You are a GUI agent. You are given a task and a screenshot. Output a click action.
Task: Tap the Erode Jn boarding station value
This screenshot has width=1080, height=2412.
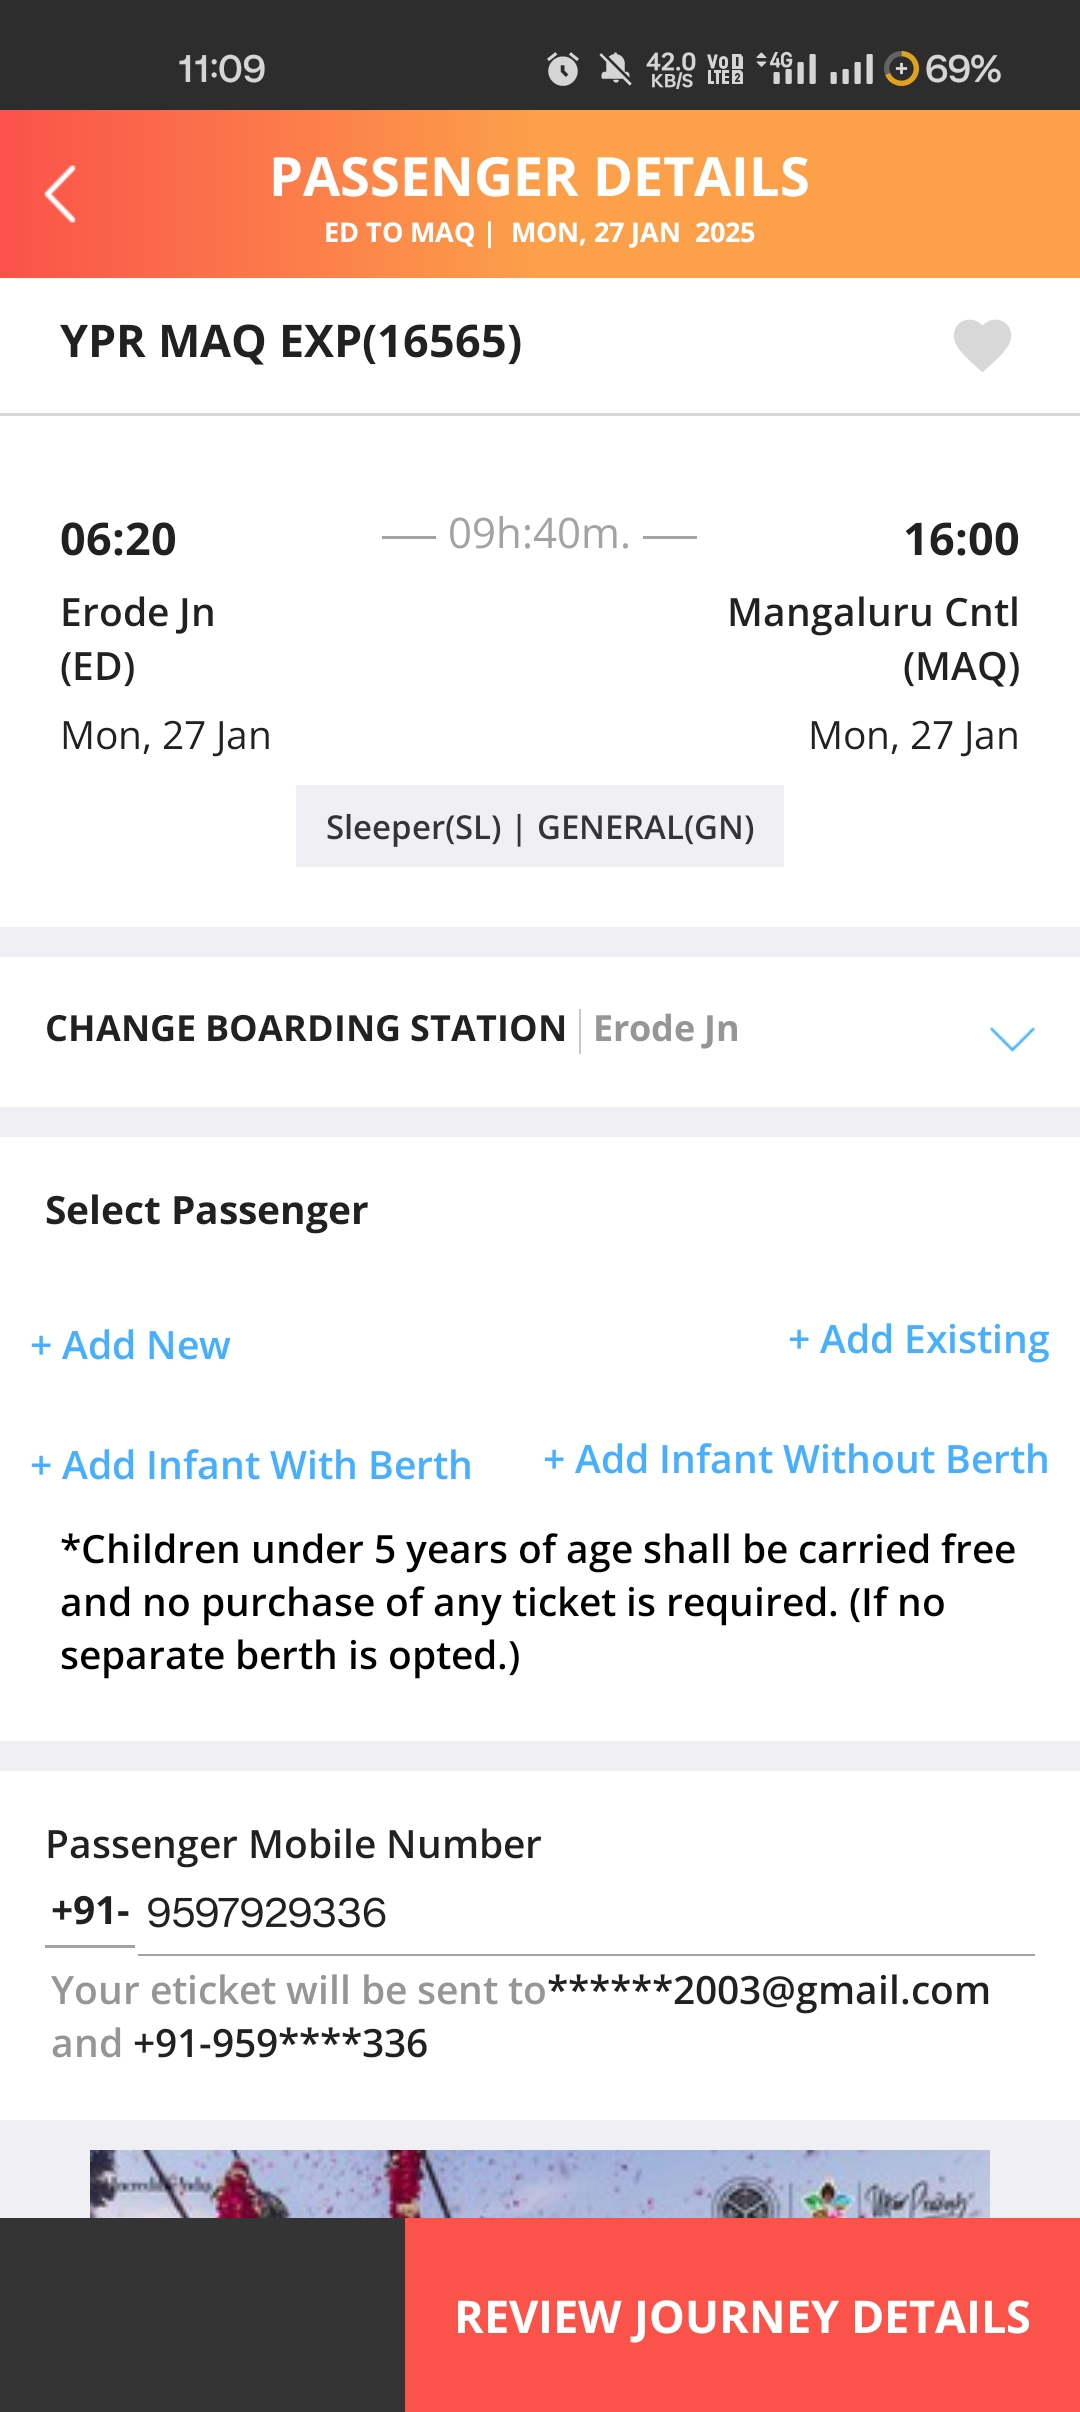pyautogui.click(x=666, y=1029)
